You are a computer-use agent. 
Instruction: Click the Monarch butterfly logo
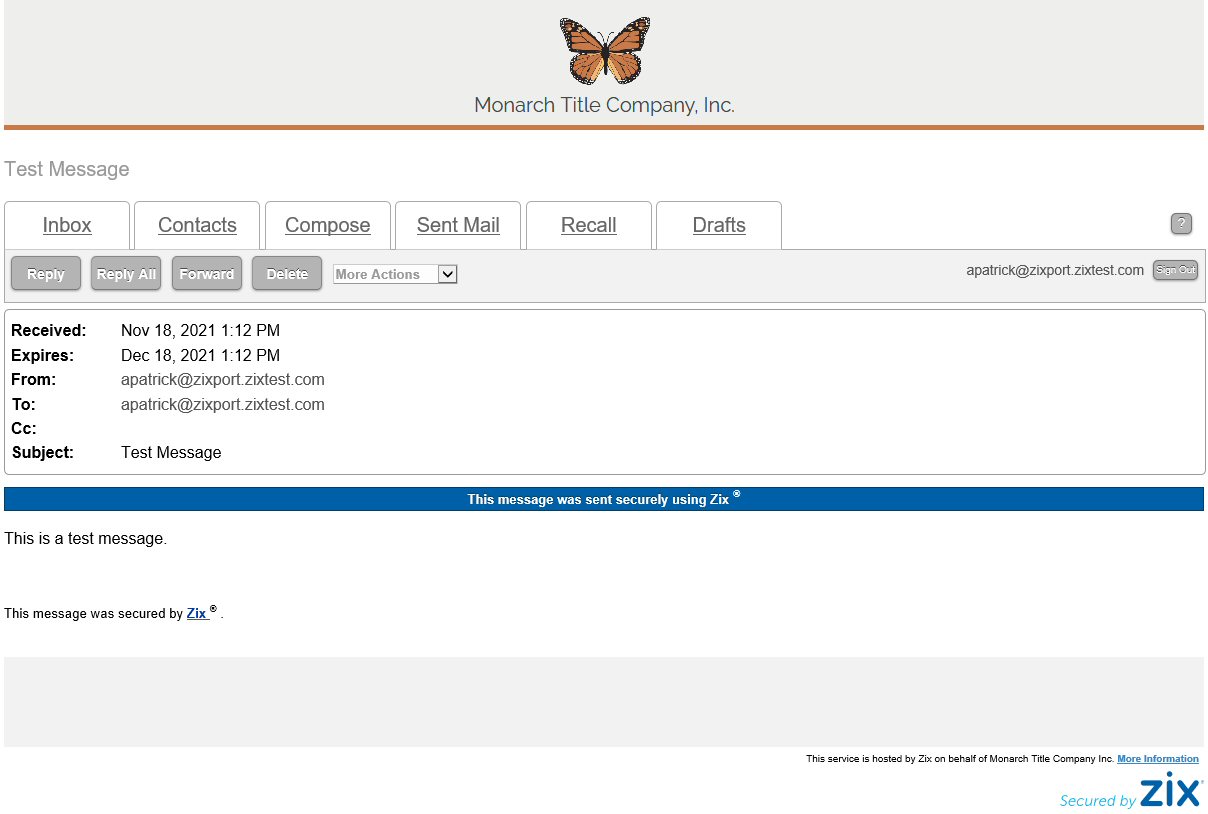605,50
